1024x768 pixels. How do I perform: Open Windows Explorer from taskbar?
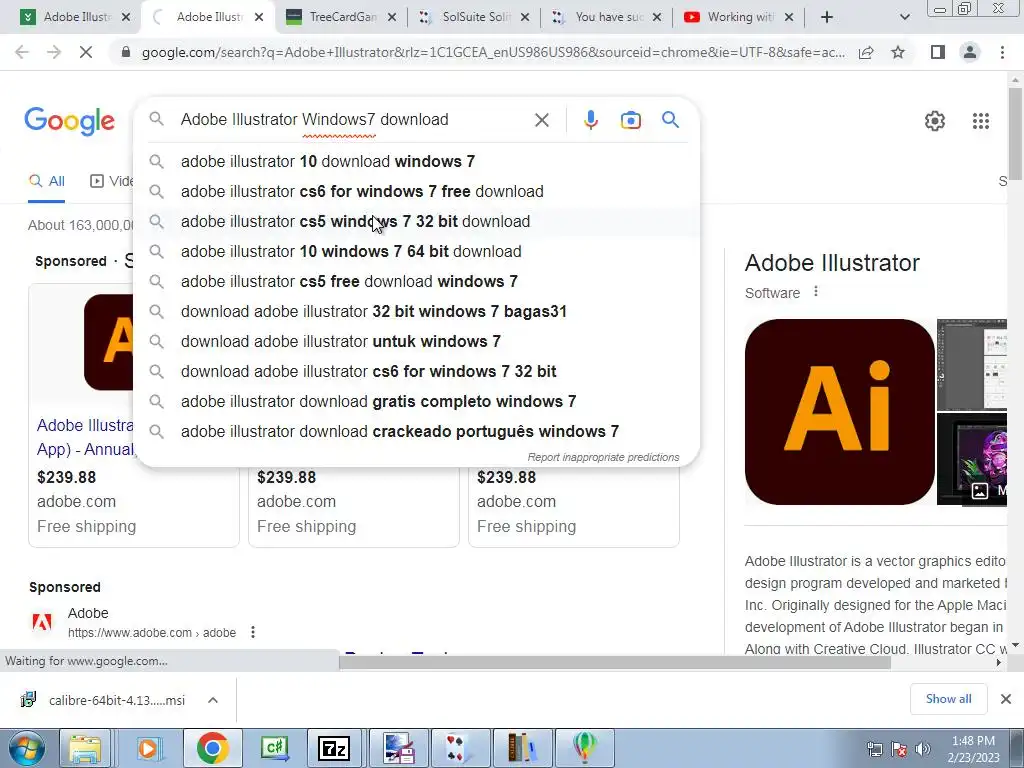pos(85,748)
